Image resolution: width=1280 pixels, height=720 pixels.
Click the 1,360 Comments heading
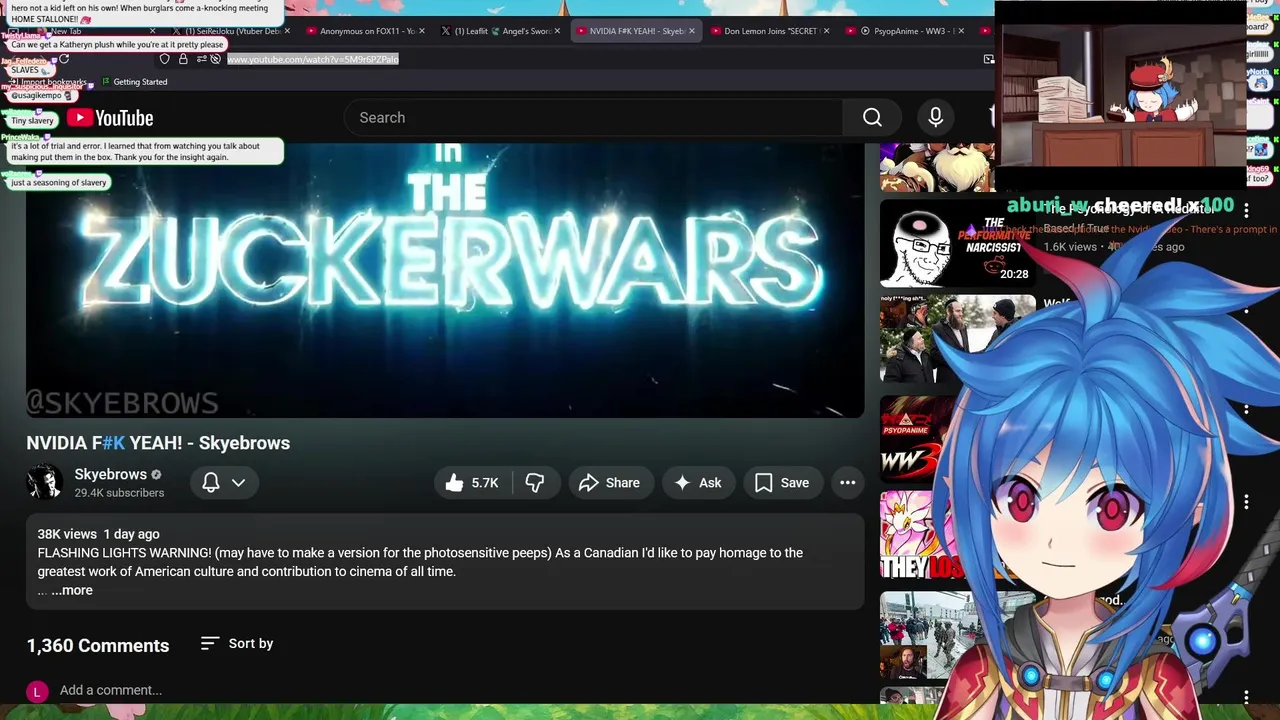[98, 645]
